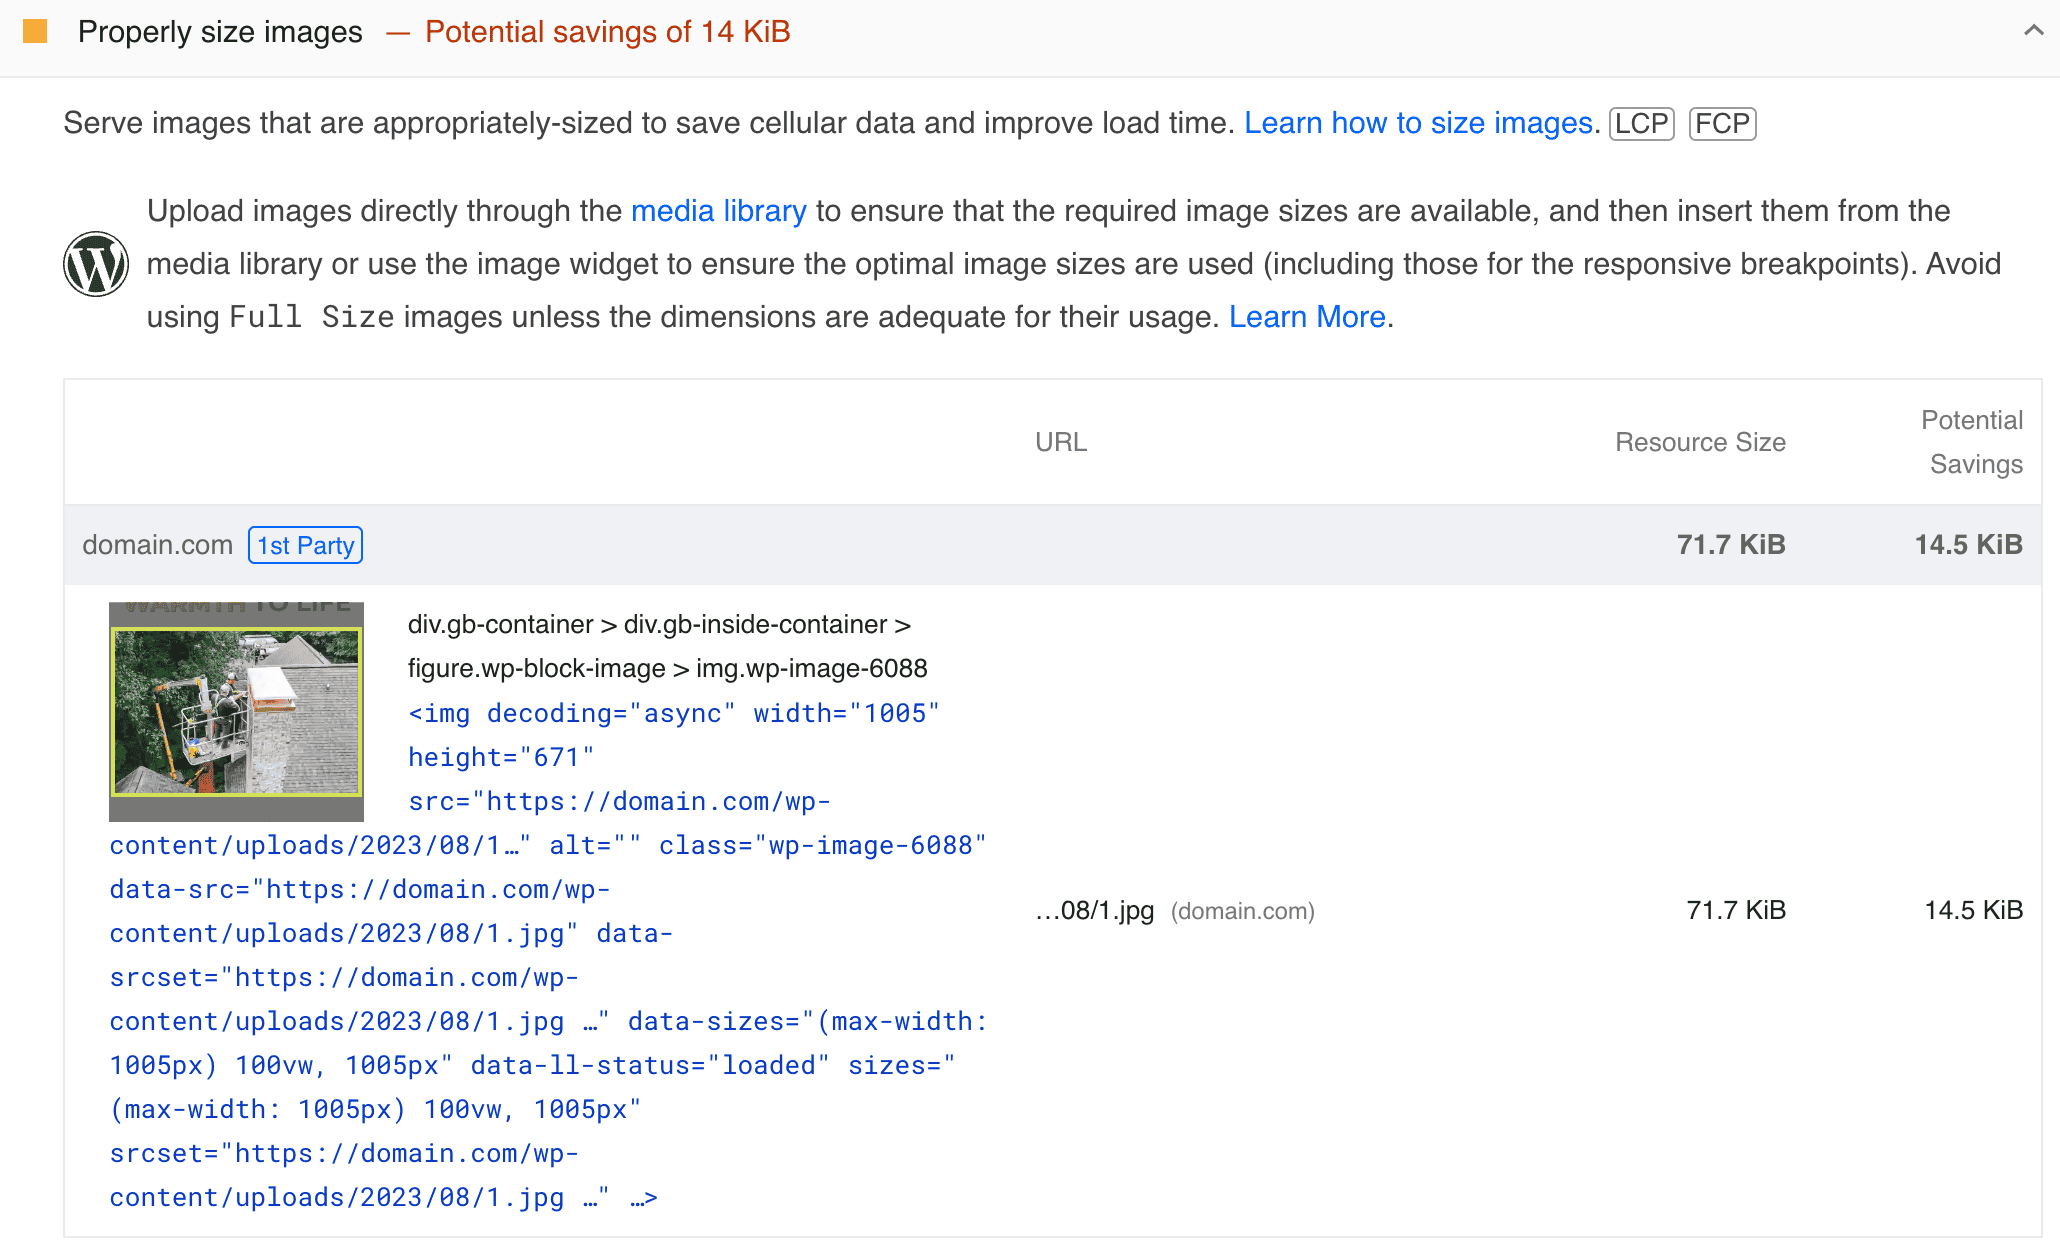Click the WordPress logo icon
The width and height of the screenshot is (2060, 1250).
click(x=96, y=264)
